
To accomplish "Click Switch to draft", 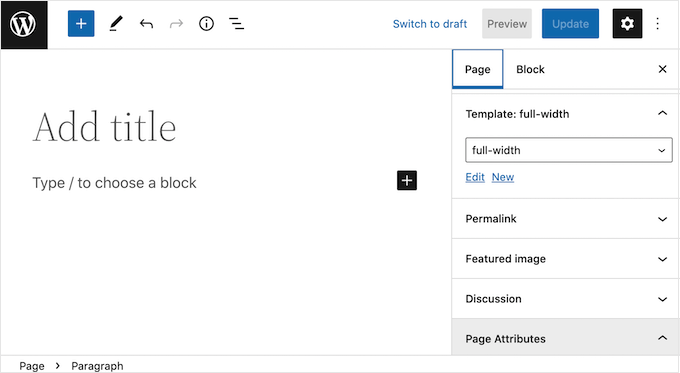I will [430, 24].
